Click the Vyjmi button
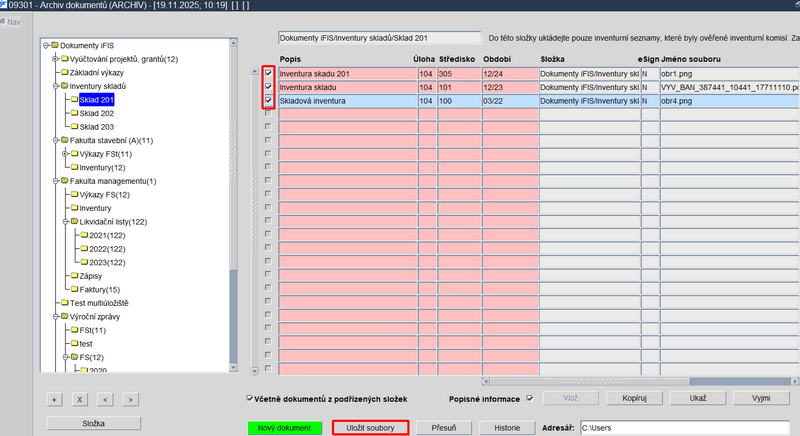 (761, 398)
